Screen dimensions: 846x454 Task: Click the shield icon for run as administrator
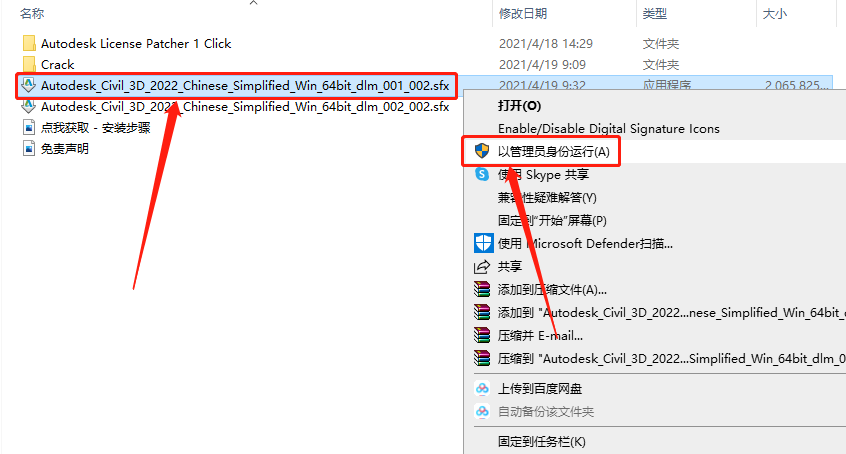coord(482,151)
